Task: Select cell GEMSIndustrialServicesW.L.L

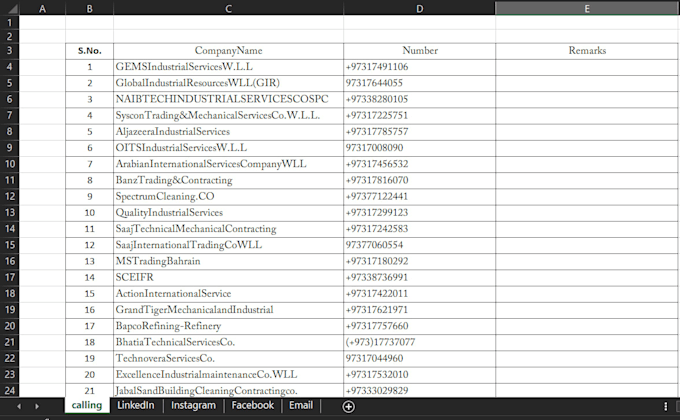Action: 228,67
